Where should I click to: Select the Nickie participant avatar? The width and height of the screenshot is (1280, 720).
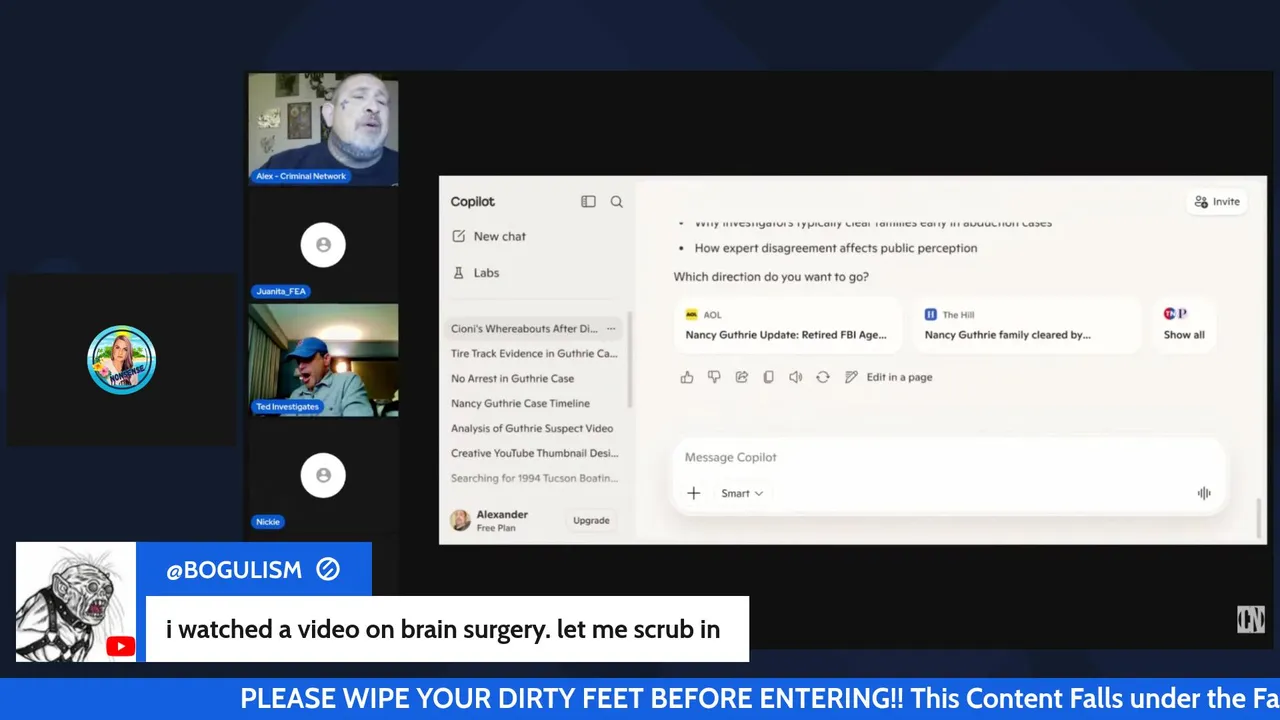click(x=323, y=475)
